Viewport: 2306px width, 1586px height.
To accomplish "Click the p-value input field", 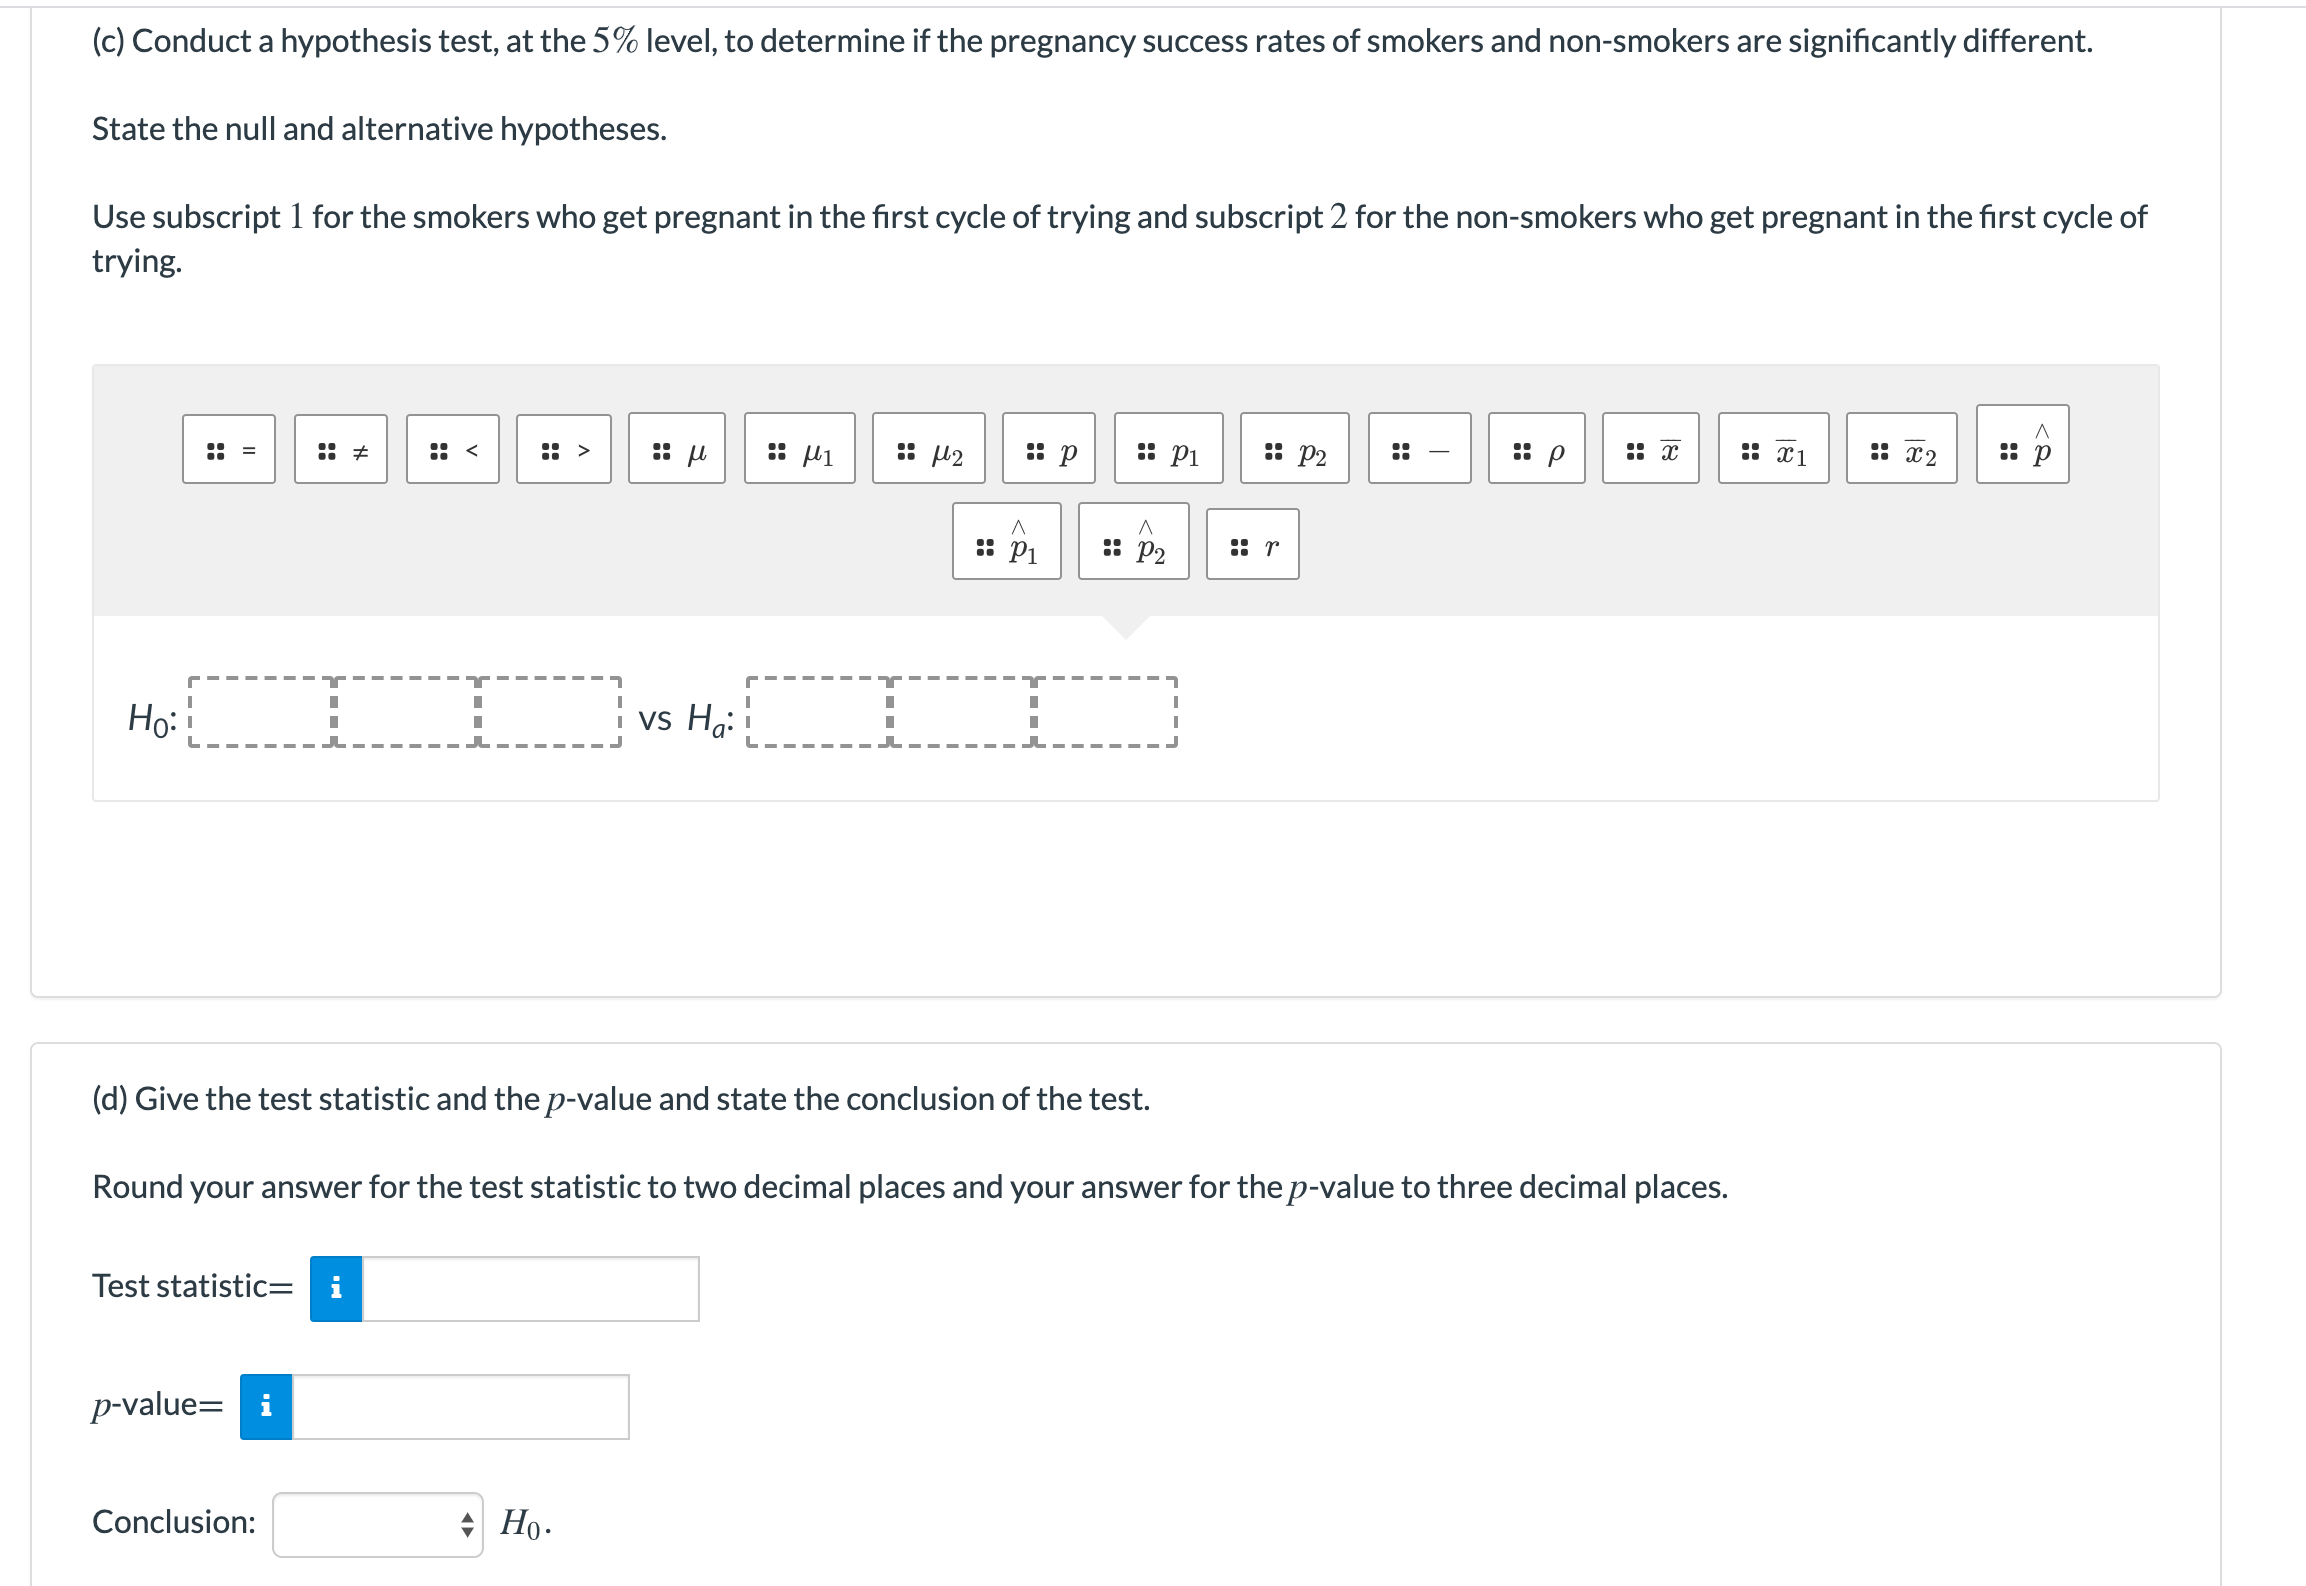I will tap(460, 1407).
